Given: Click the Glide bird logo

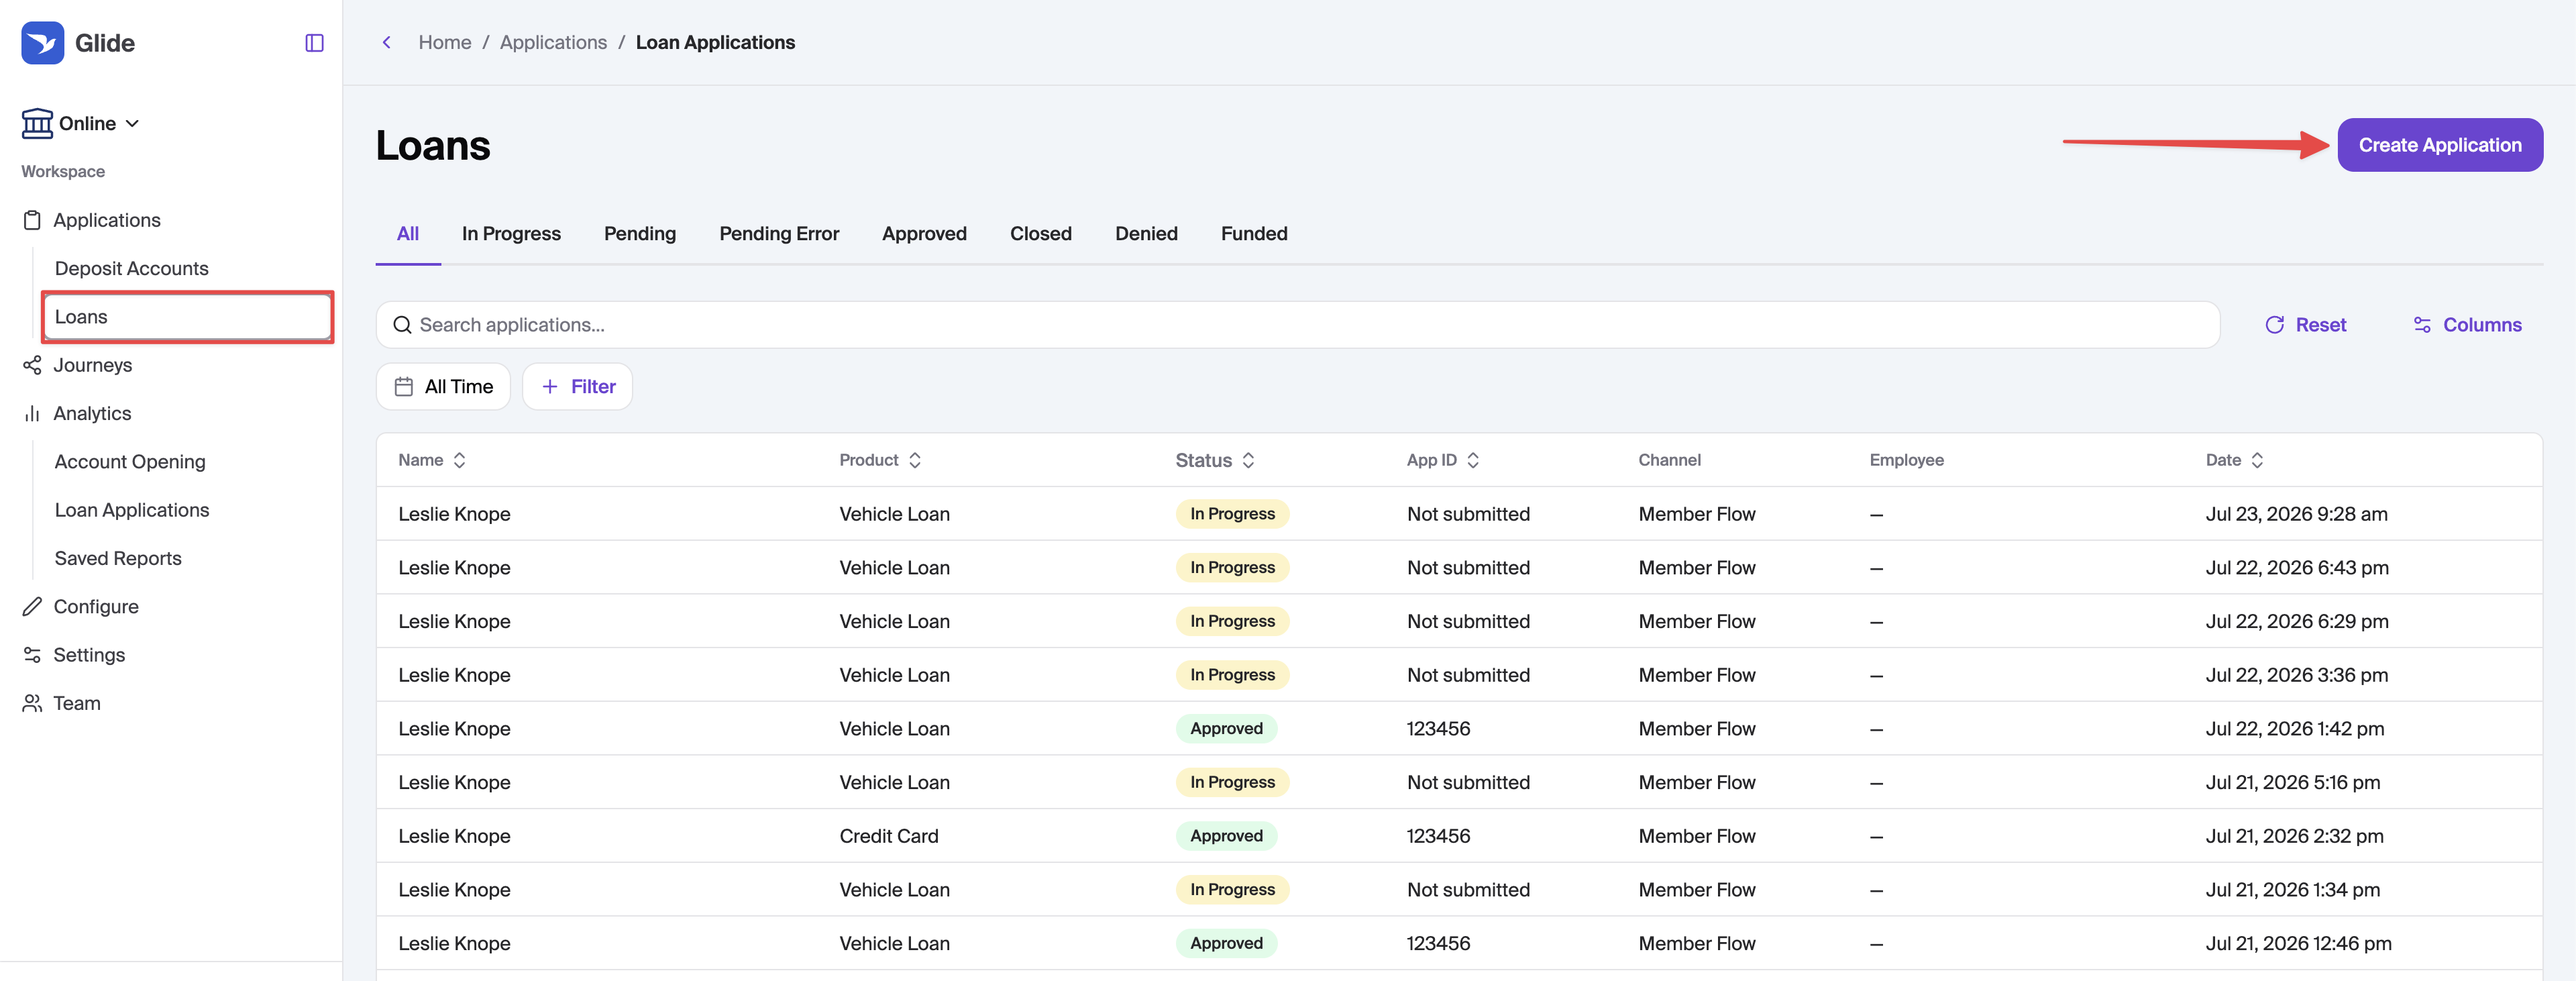Looking at the screenshot, I should [x=43, y=43].
